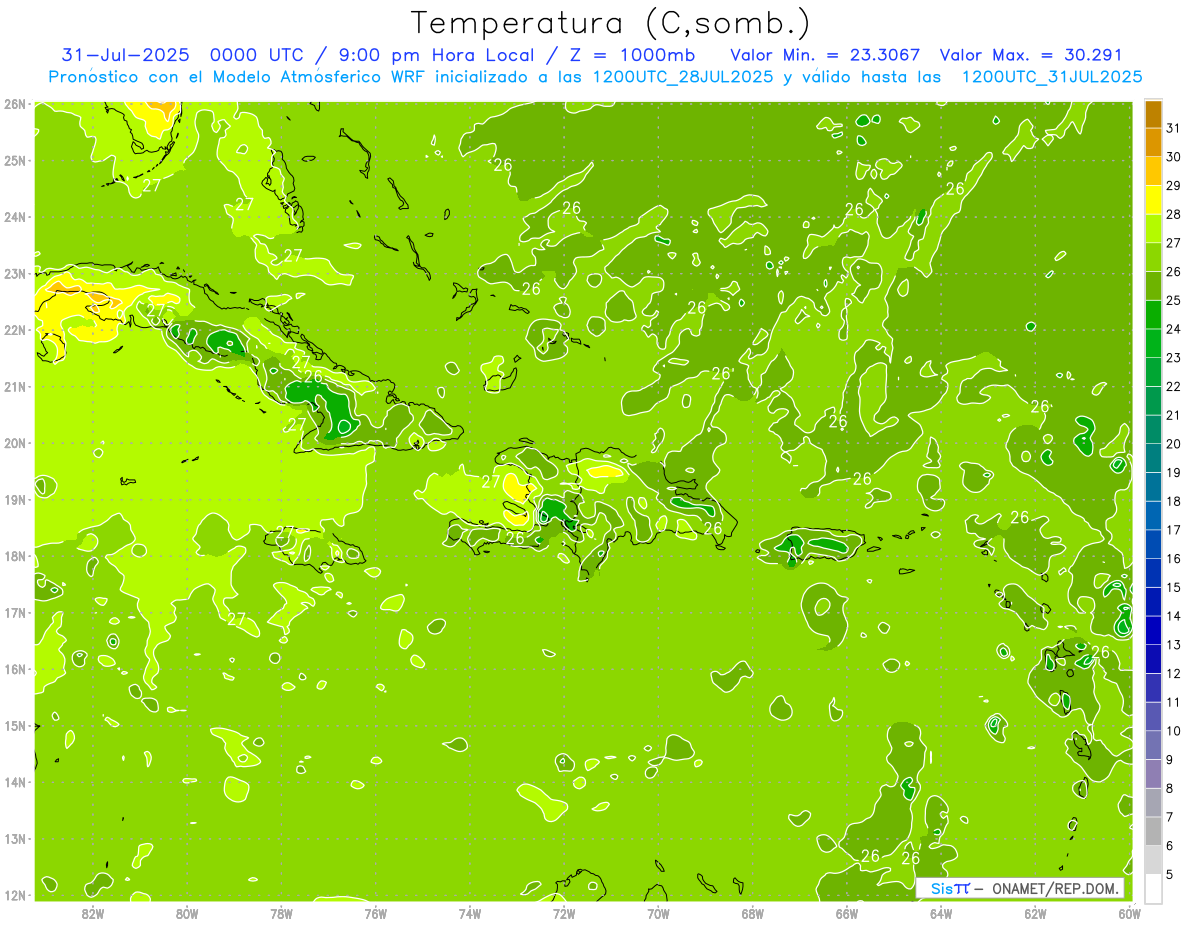Click the '70W' longitude axis label
This screenshot has width=1200, height=927.
coord(658,913)
